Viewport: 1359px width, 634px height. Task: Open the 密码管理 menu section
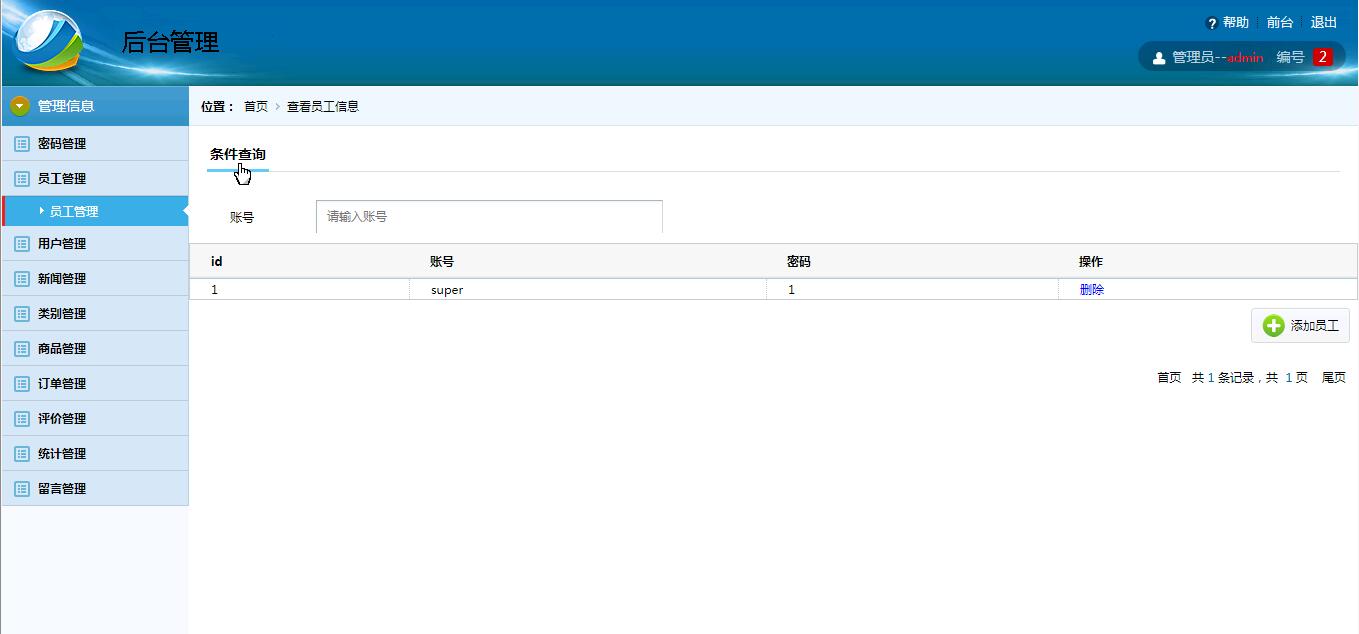(x=95, y=144)
